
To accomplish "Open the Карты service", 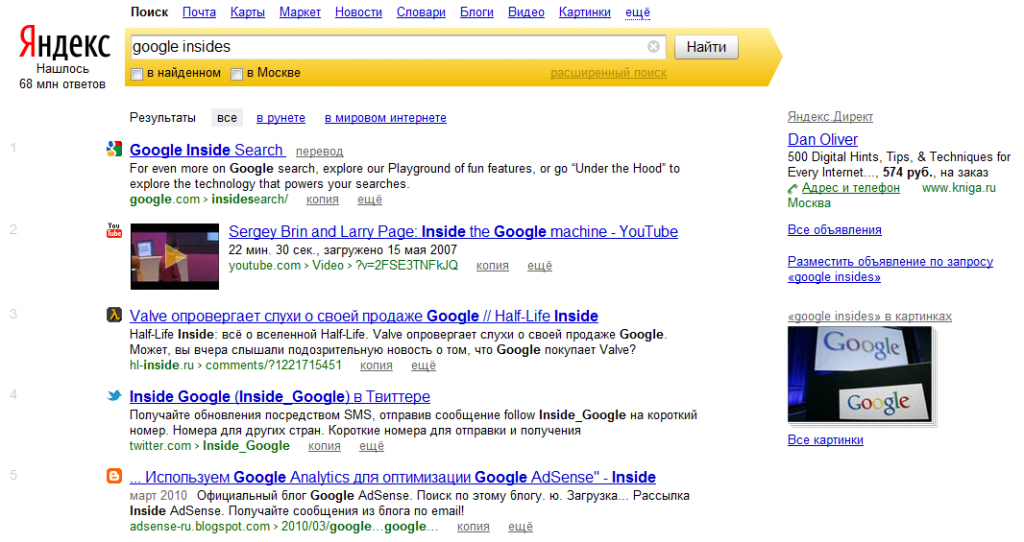I will pyautogui.click(x=248, y=12).
